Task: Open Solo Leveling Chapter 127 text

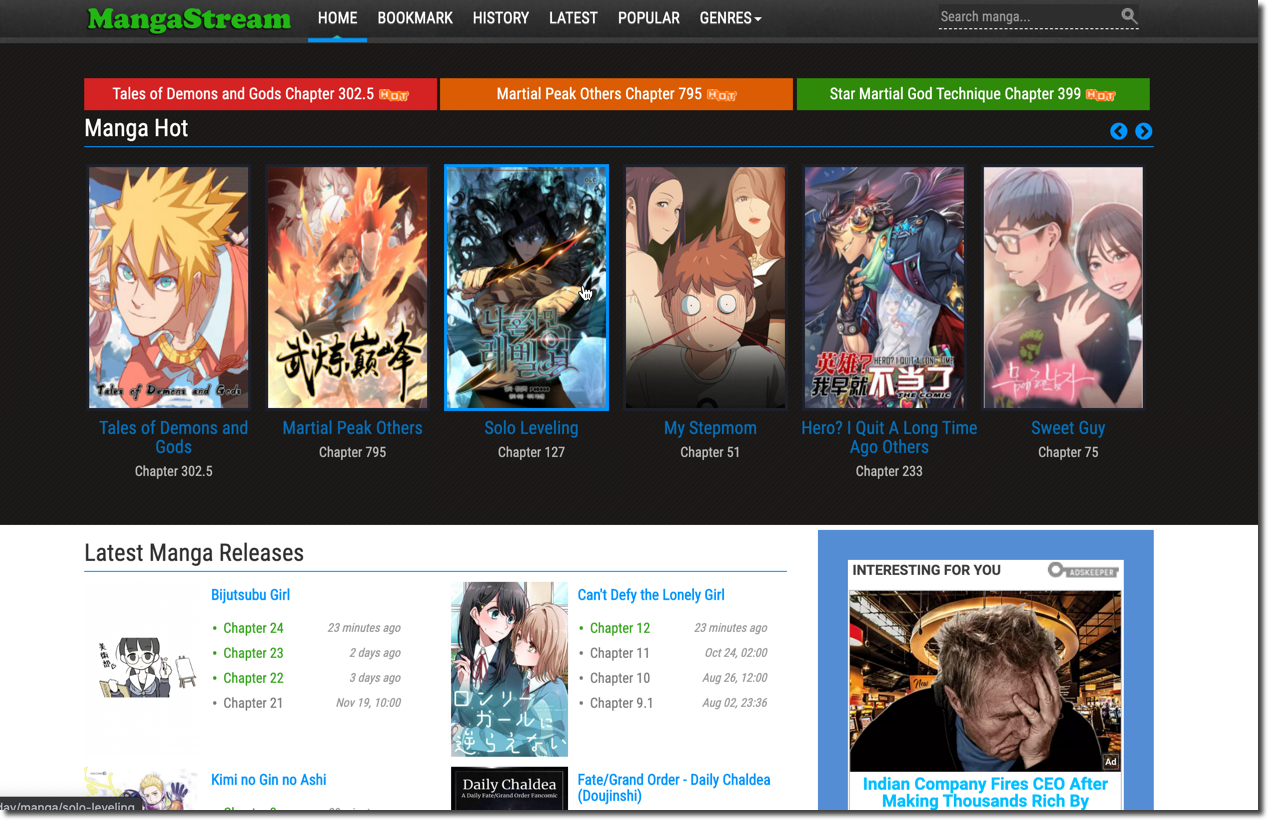Action: pyautogui.click(x=531, y=452)
